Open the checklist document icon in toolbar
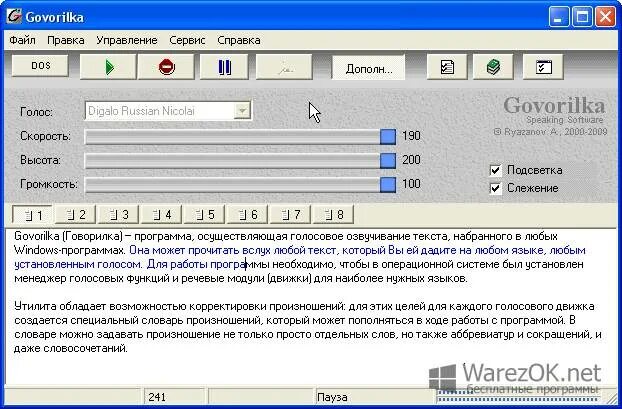Image resolution: width=622 pixels, height=409 pixels. tap(447, 67)
